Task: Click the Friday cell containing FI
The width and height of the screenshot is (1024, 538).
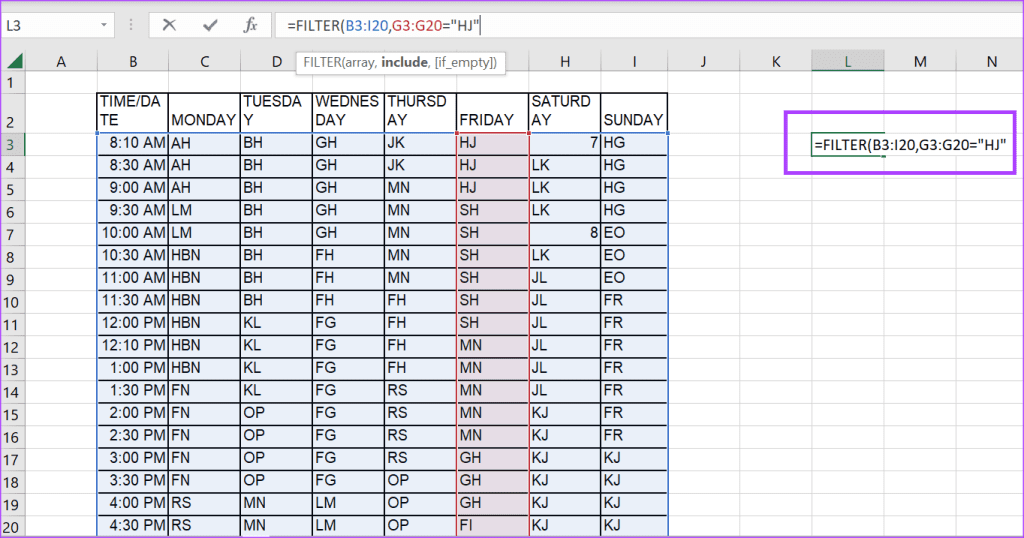Action: tap(492, 526)
